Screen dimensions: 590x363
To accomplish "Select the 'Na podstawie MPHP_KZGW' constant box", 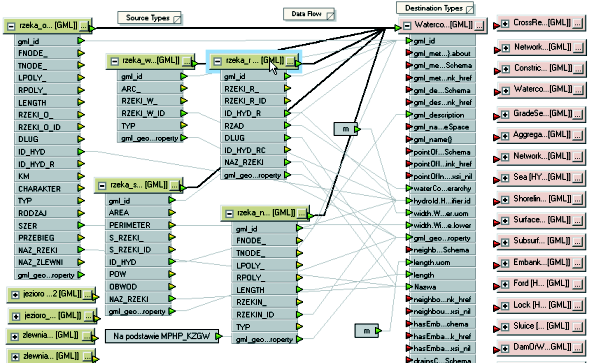I will point(161,336).
